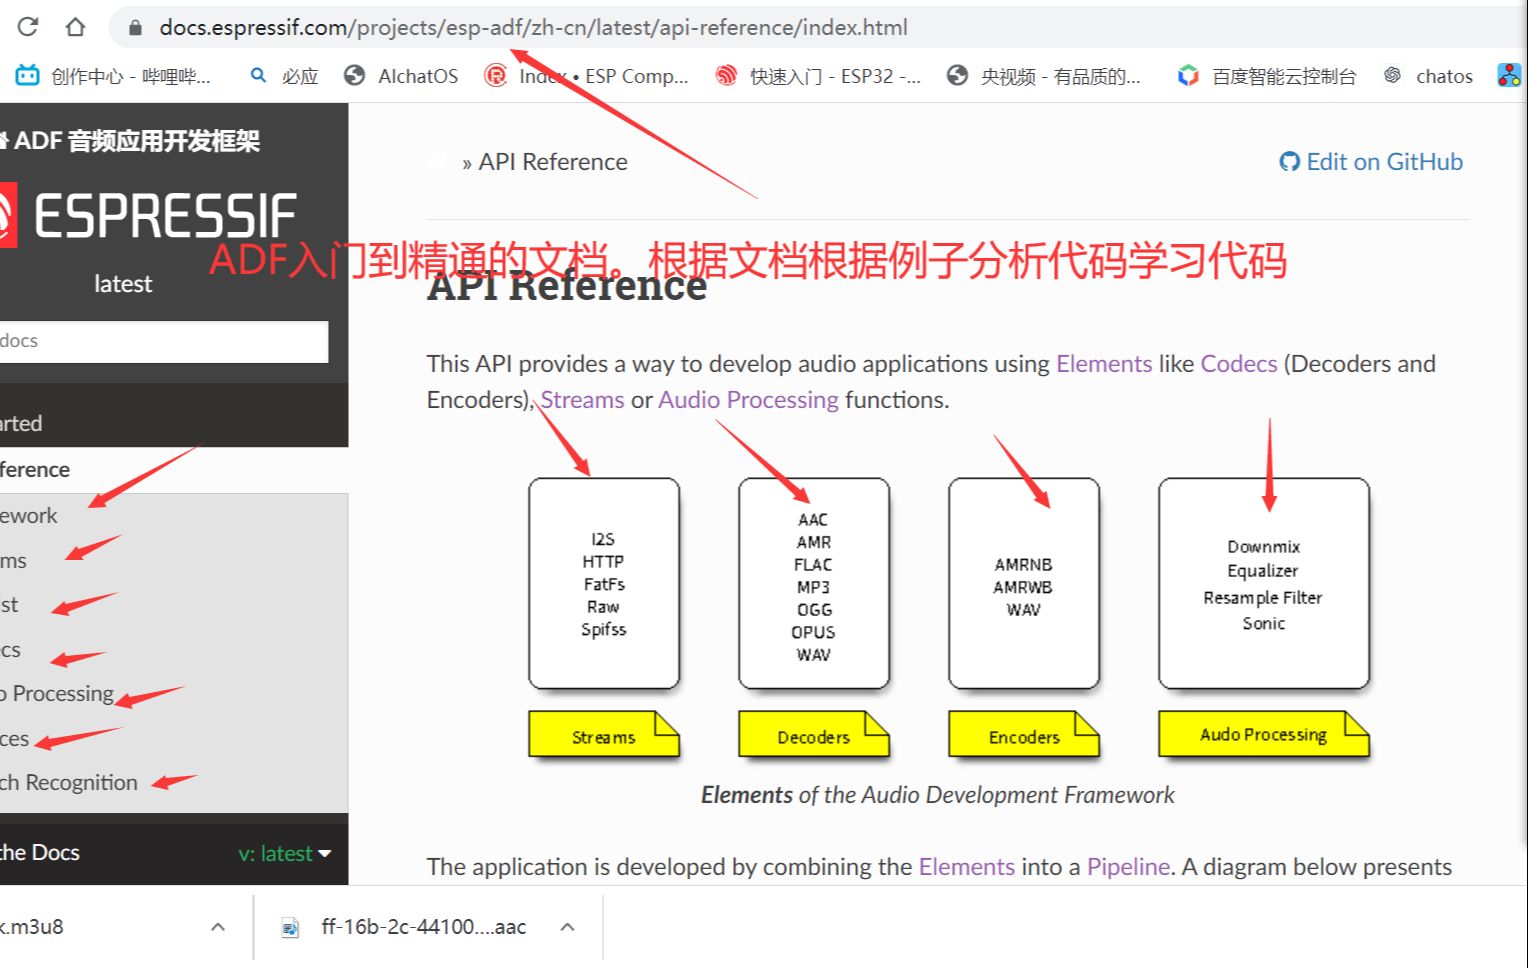This screenshot has height=968, width=1528.
Task: Select the docs.espressif.com address bar URL
Action: pyautogui.click(x=533, y=28)
